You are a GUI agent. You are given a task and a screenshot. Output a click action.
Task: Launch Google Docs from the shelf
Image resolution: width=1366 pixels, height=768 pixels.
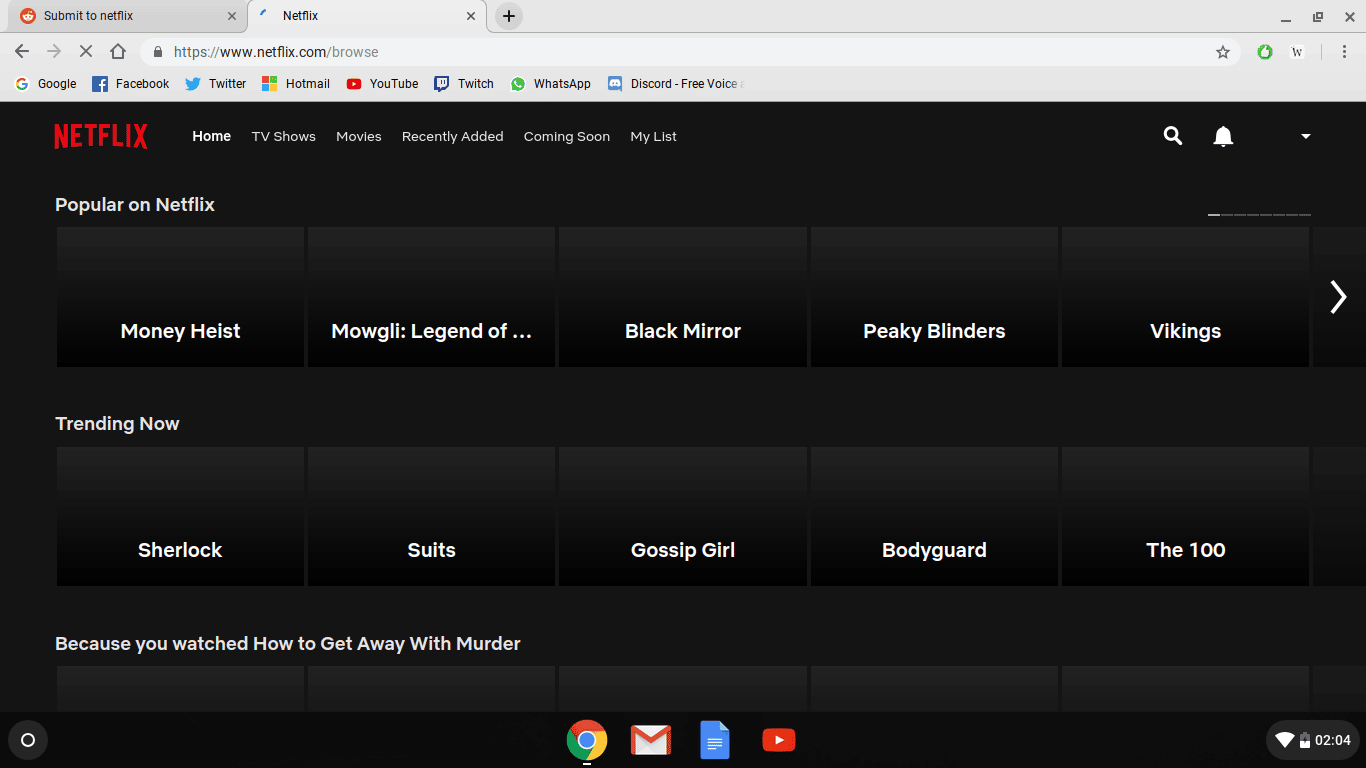(715, 740)
